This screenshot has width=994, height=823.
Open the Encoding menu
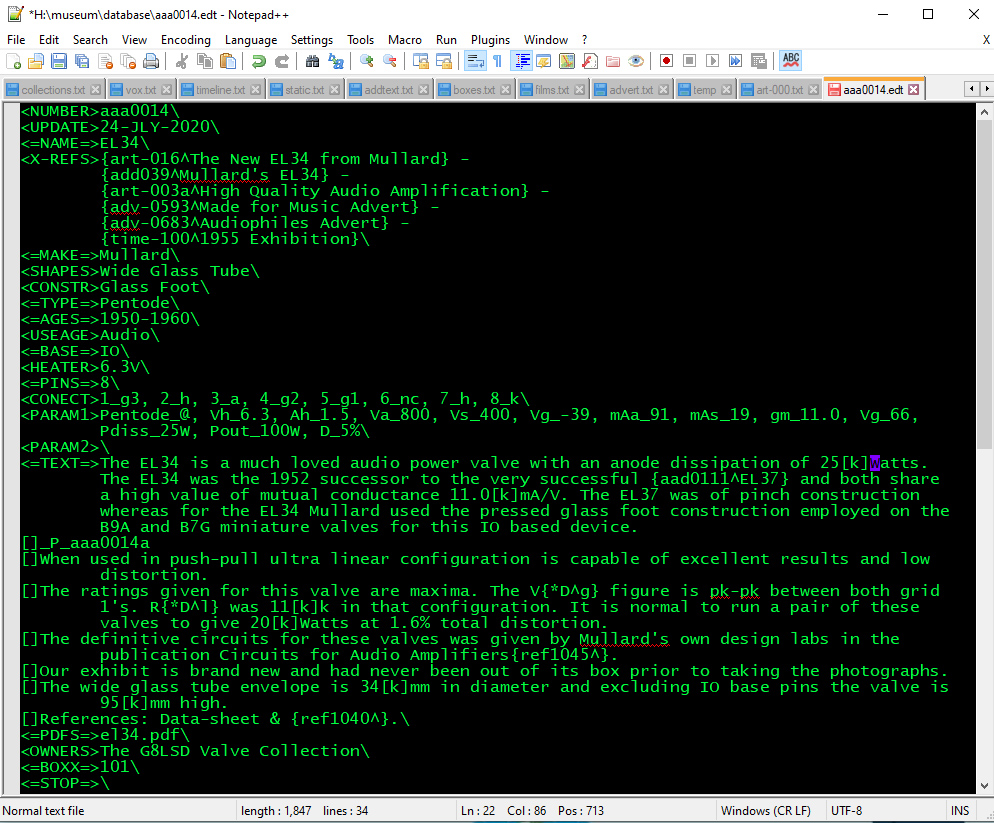click(x=186, y=40)
